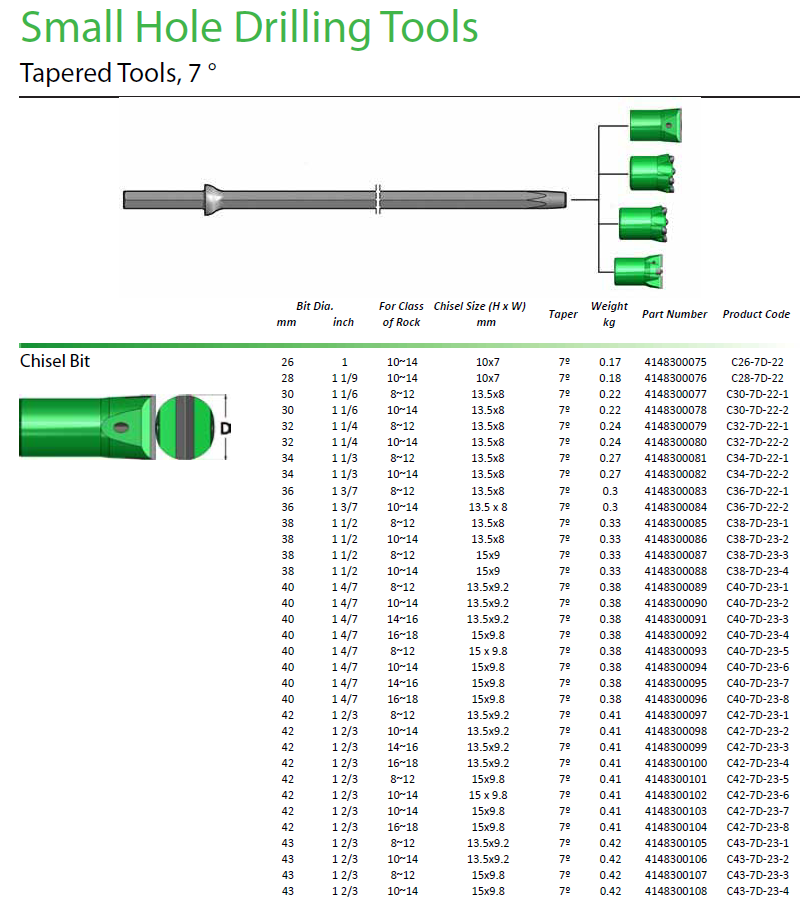Image resolution: width=804 pixels, height=909 pixels.
Task: Click the Part Number column header
Action: point(674,314)
